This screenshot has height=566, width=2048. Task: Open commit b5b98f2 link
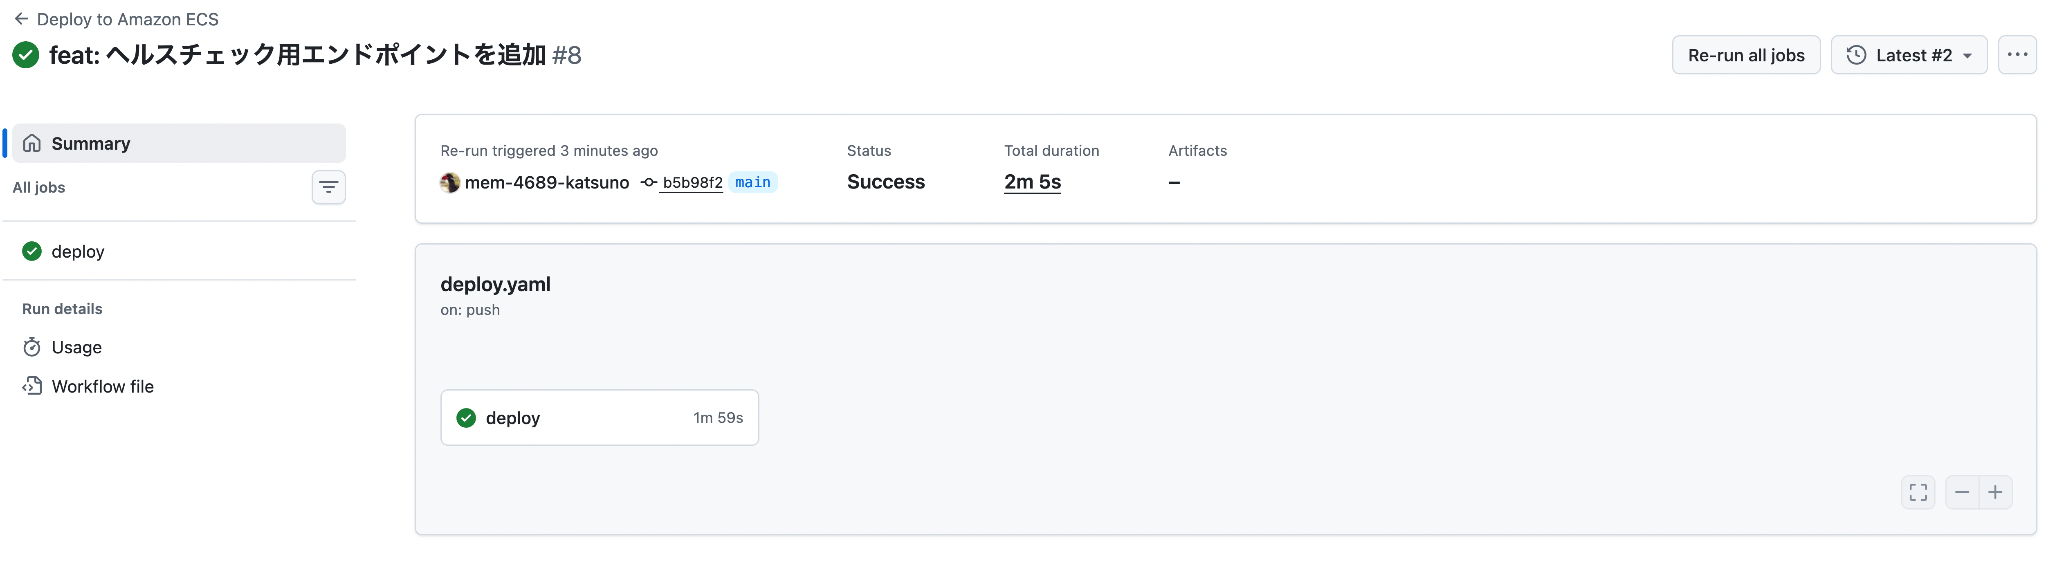click(691, 182)
